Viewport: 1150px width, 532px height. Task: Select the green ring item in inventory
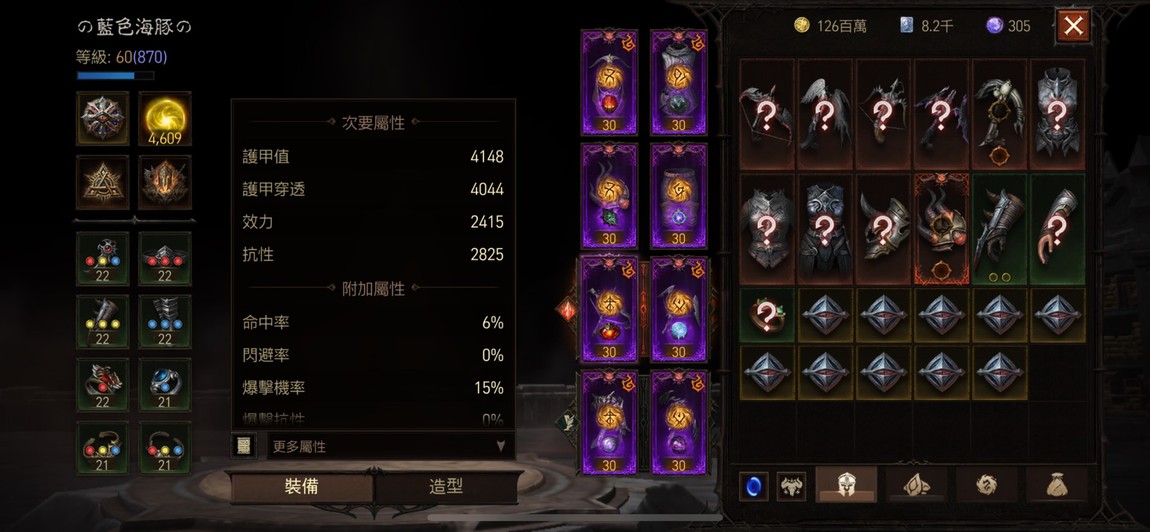tap(766, 316)
